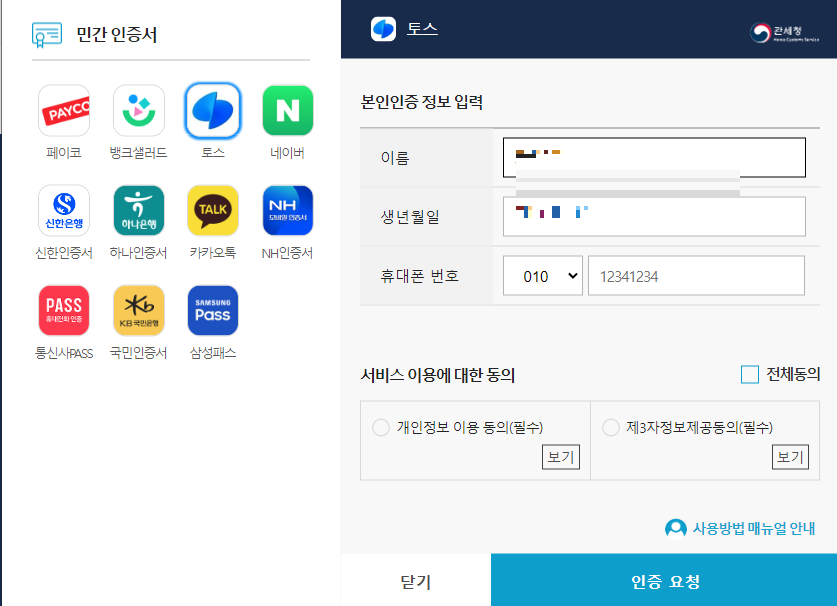Select the Toss certificate icon

213,111
